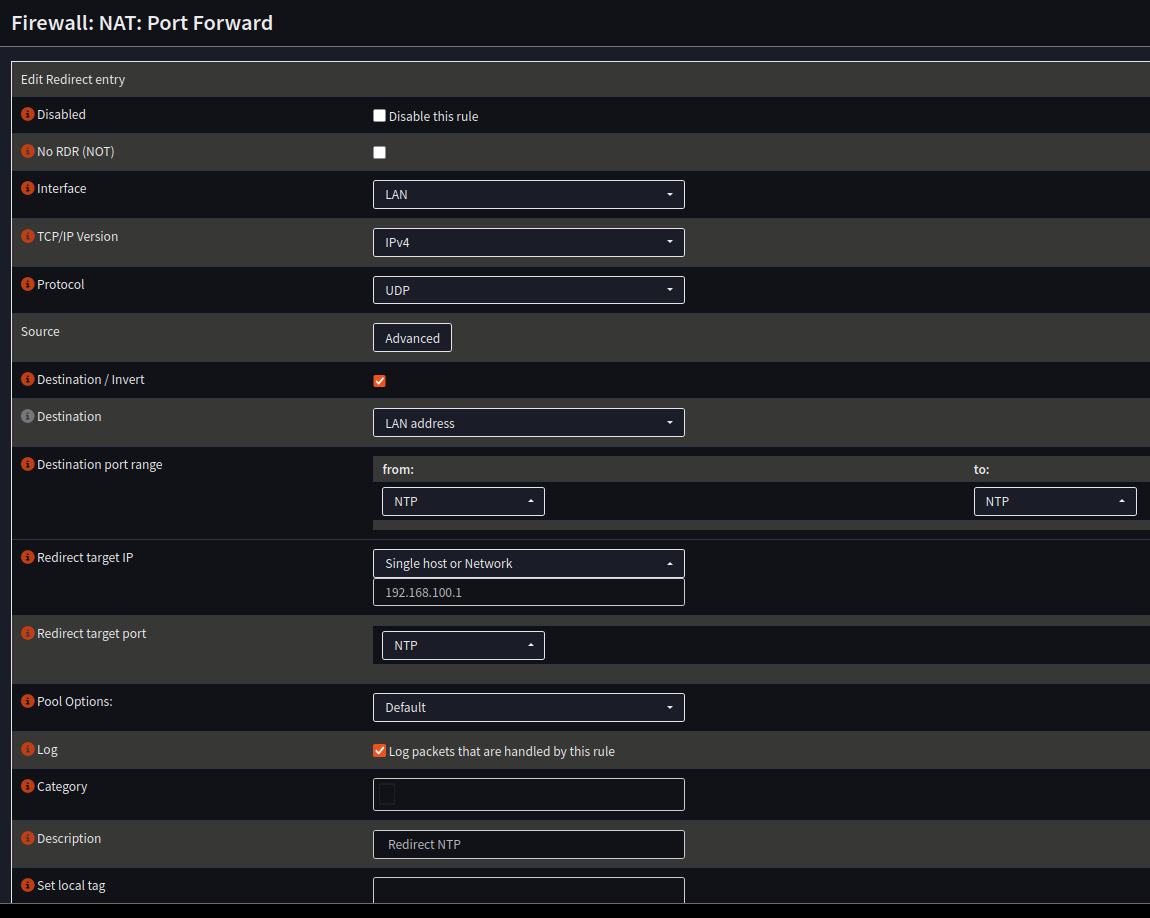Click the info icon next to Redirect target IP
Image resolution: width=1150 pixels, height=918 pixels.
(x=27, y=557)
